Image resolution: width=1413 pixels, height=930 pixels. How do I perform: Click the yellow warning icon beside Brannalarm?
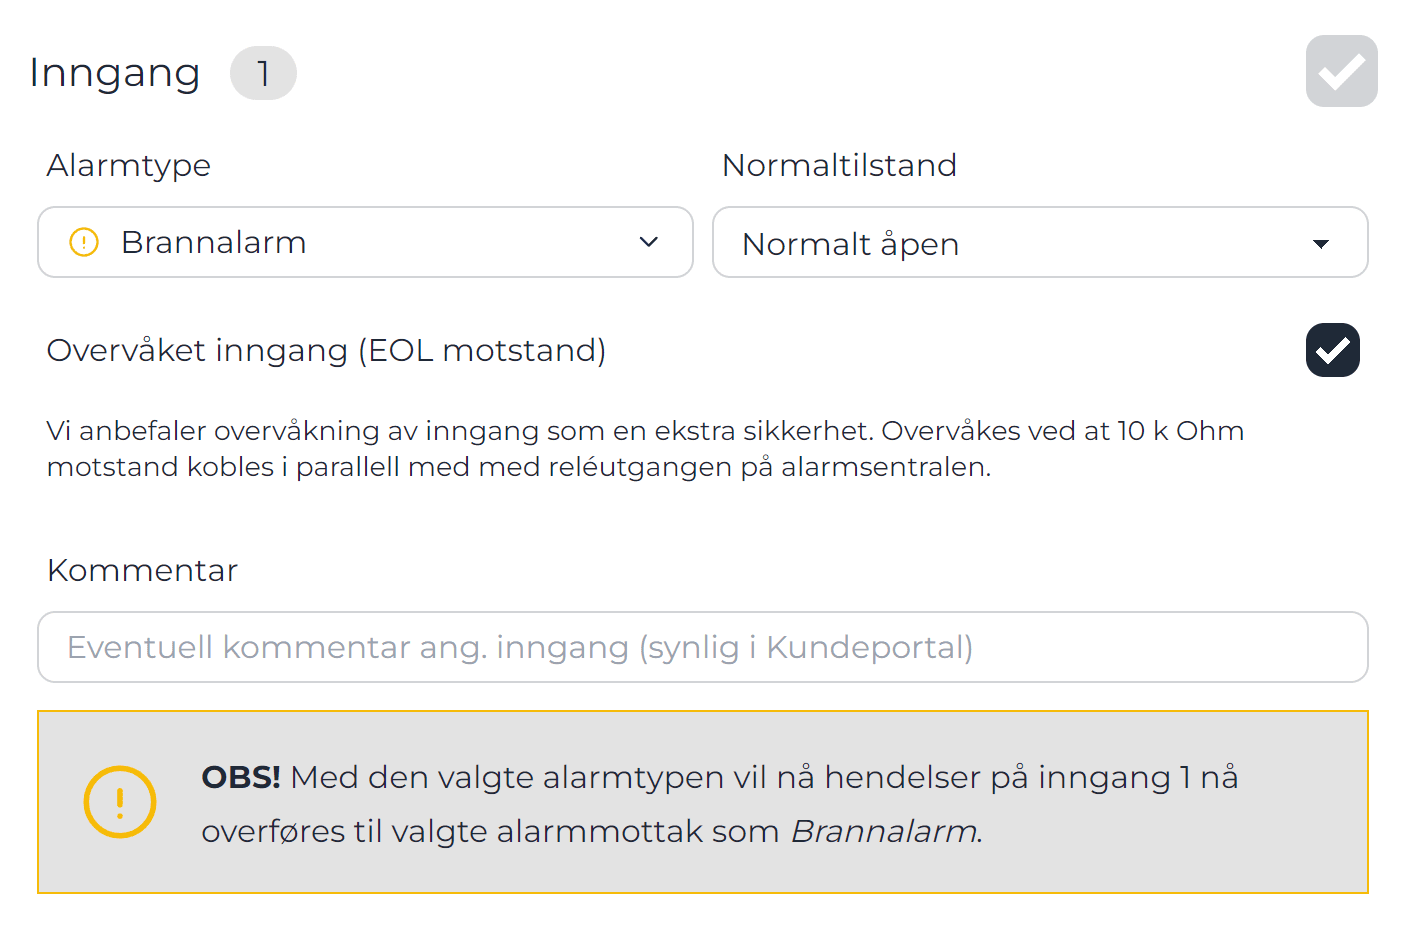tap(84, 242)
